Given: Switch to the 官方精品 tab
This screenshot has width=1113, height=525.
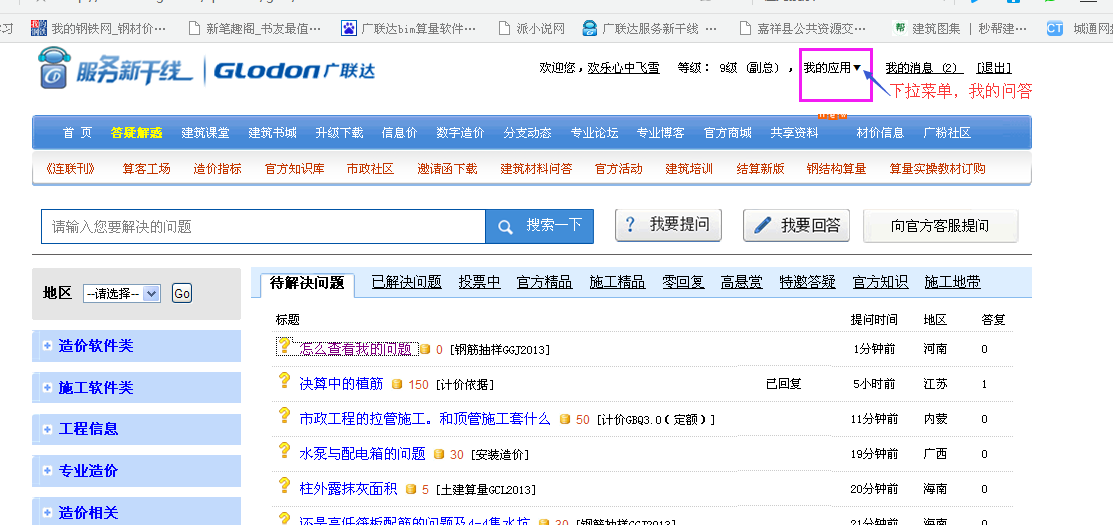Looking at the screenshot, I should click(544, 282).
